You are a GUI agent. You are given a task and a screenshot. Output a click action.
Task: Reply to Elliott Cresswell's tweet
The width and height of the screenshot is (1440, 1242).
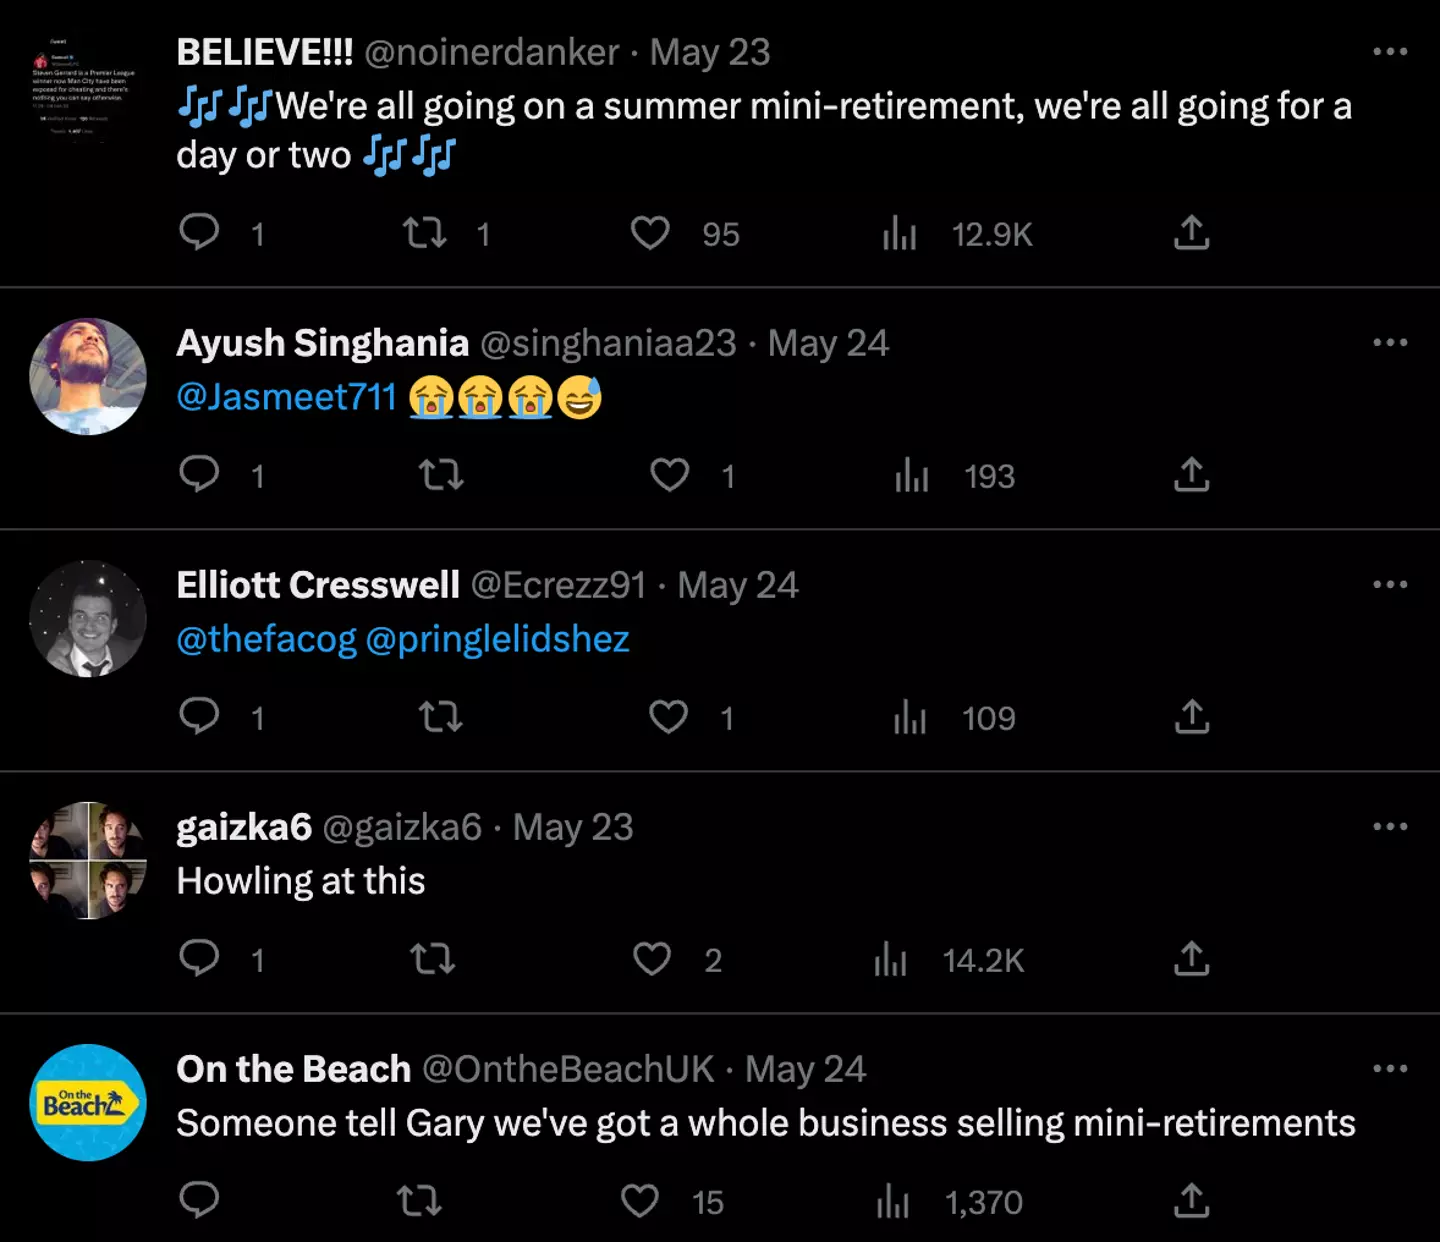199,716
